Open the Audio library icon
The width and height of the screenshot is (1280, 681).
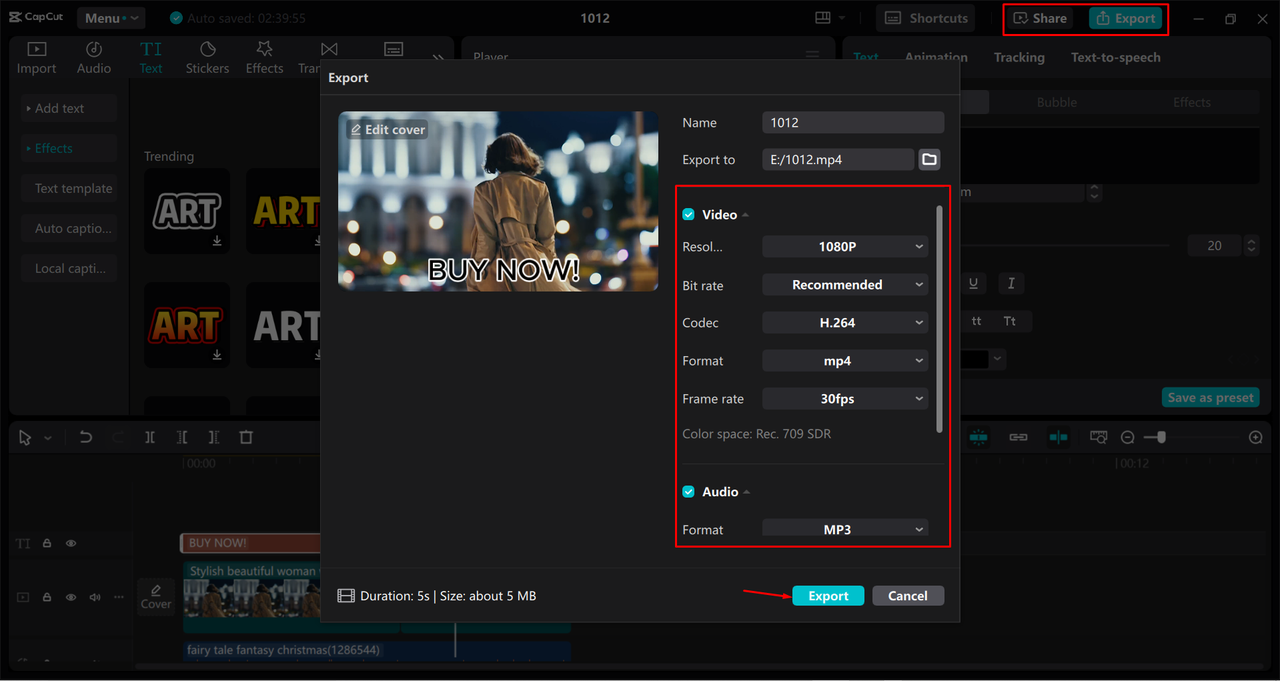[94, 58]
